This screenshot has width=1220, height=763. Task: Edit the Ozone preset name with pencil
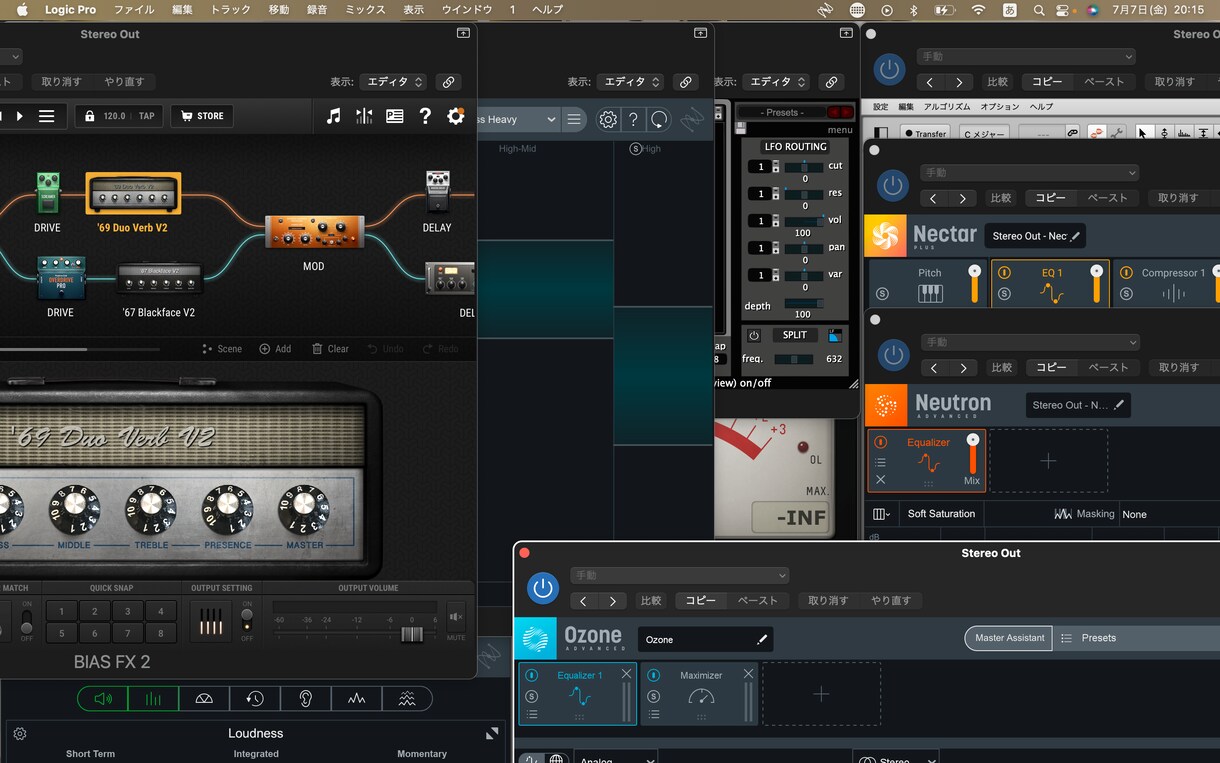pos(762,640)
